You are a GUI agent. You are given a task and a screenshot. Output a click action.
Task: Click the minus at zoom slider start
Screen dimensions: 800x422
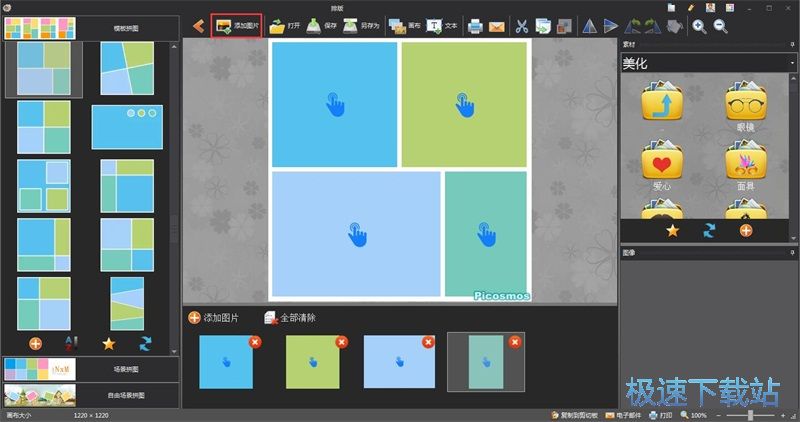point(718,416)
